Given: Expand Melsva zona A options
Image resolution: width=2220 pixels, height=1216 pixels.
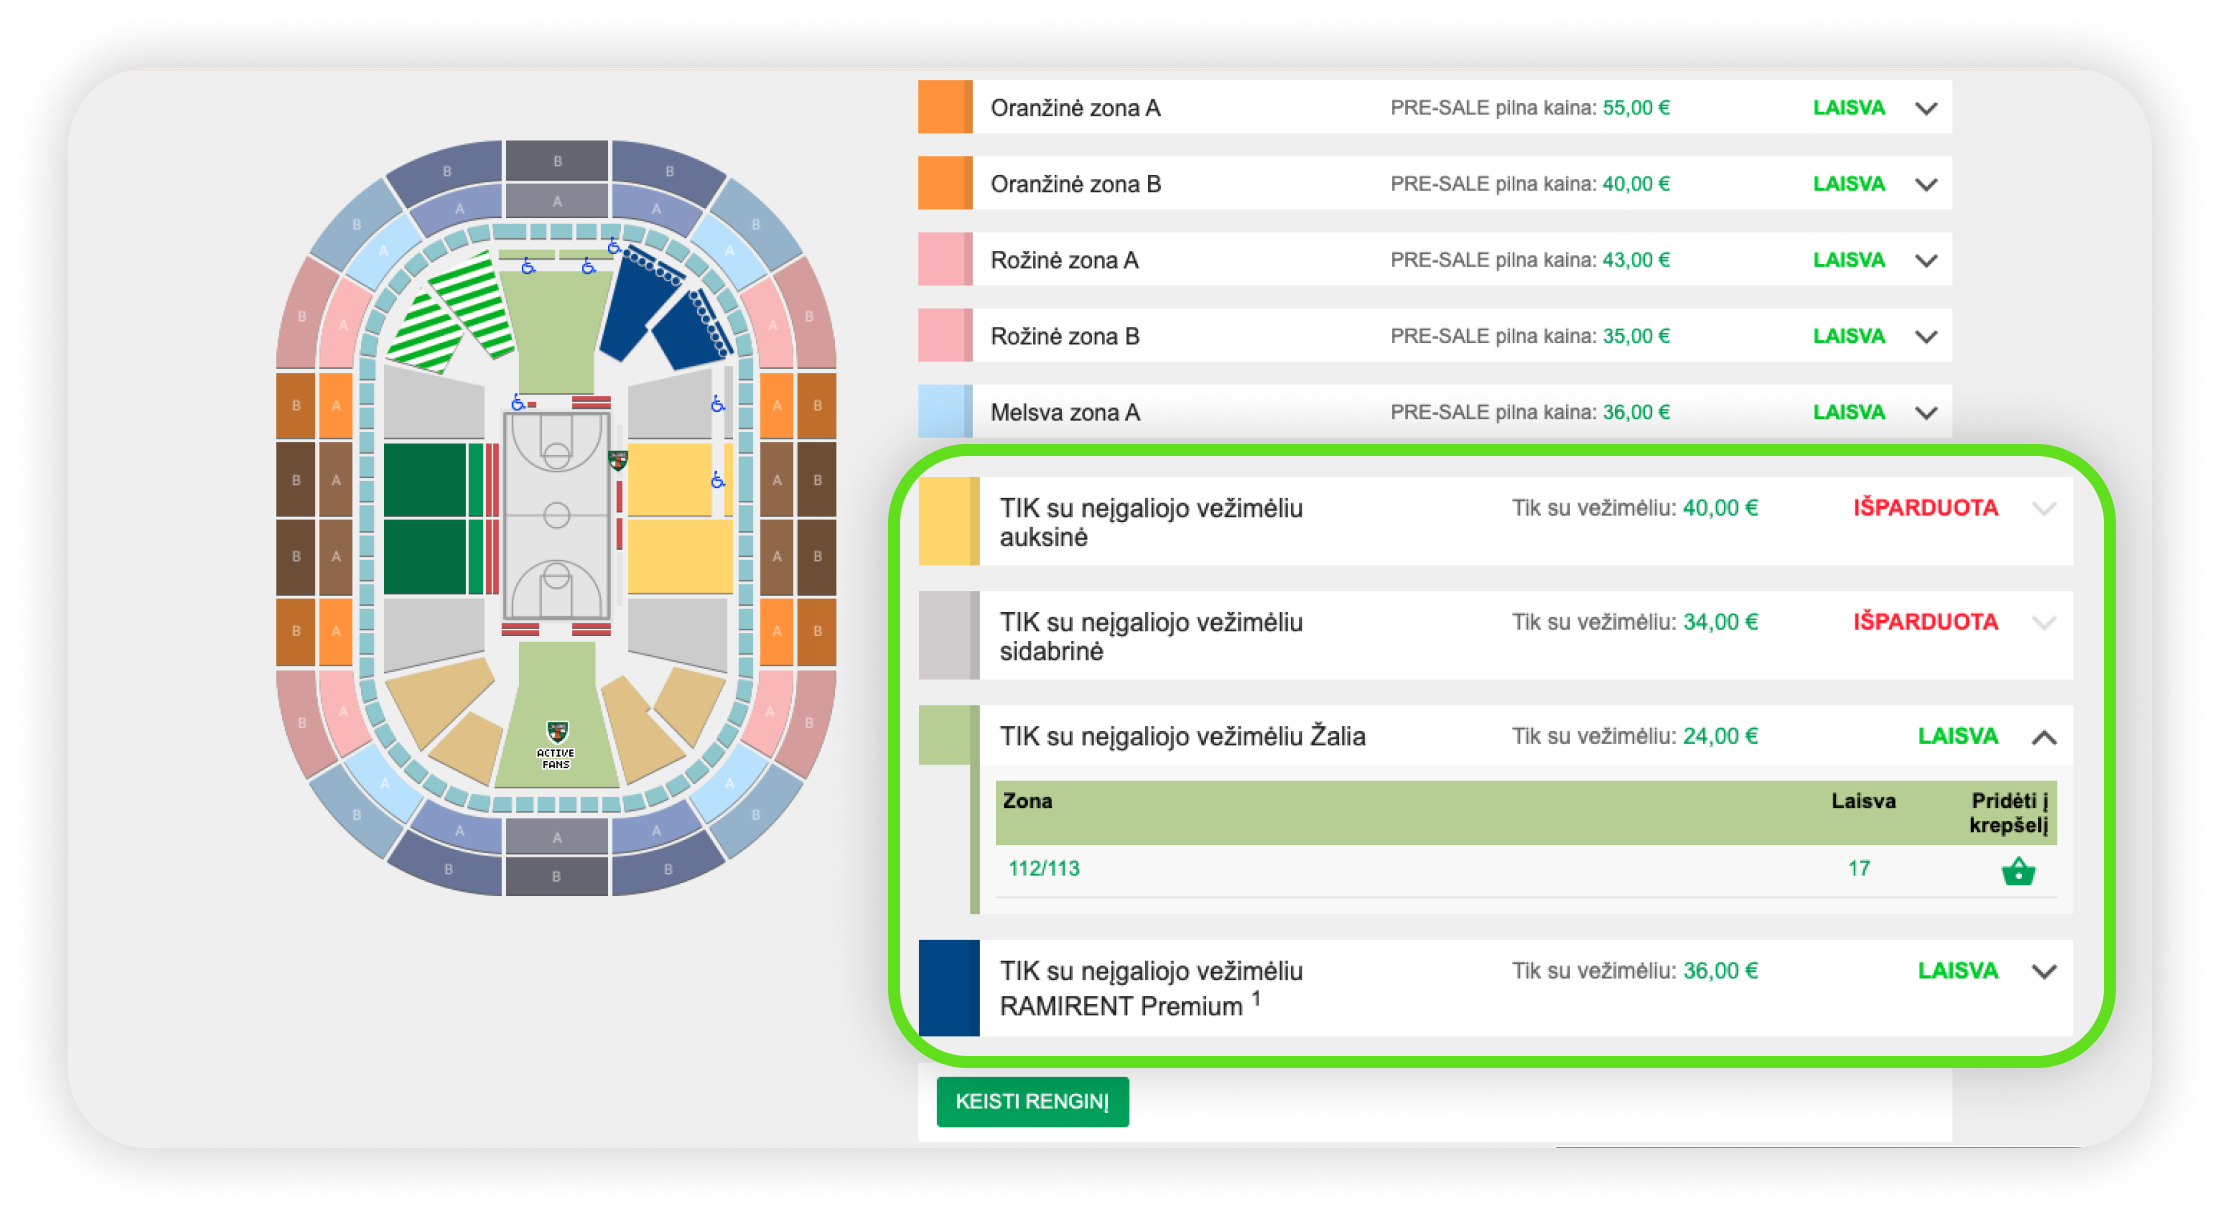Looking at the screenshot, I should tap(1926, 412).
